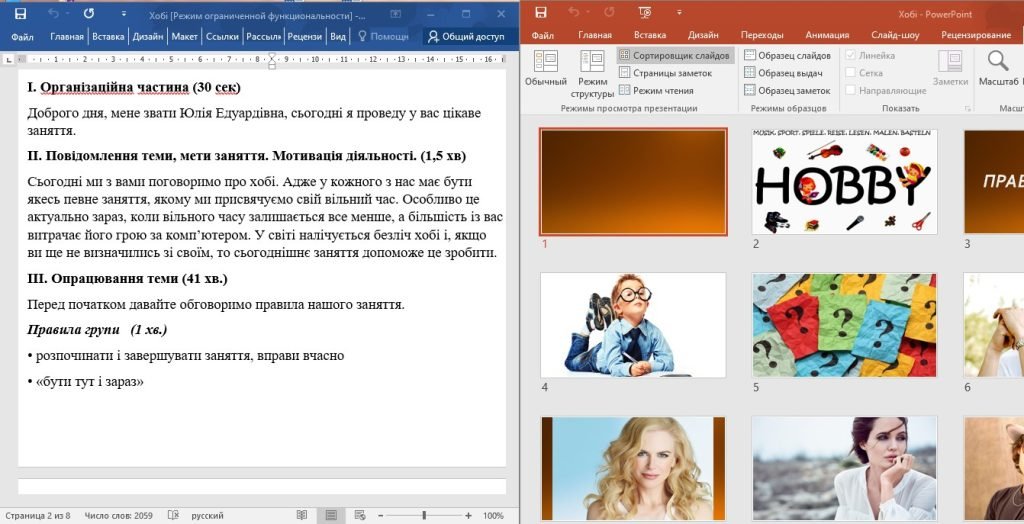Open Переходы tab in PowerPoint
The image size is (1024, 524).
coord(761,35)
